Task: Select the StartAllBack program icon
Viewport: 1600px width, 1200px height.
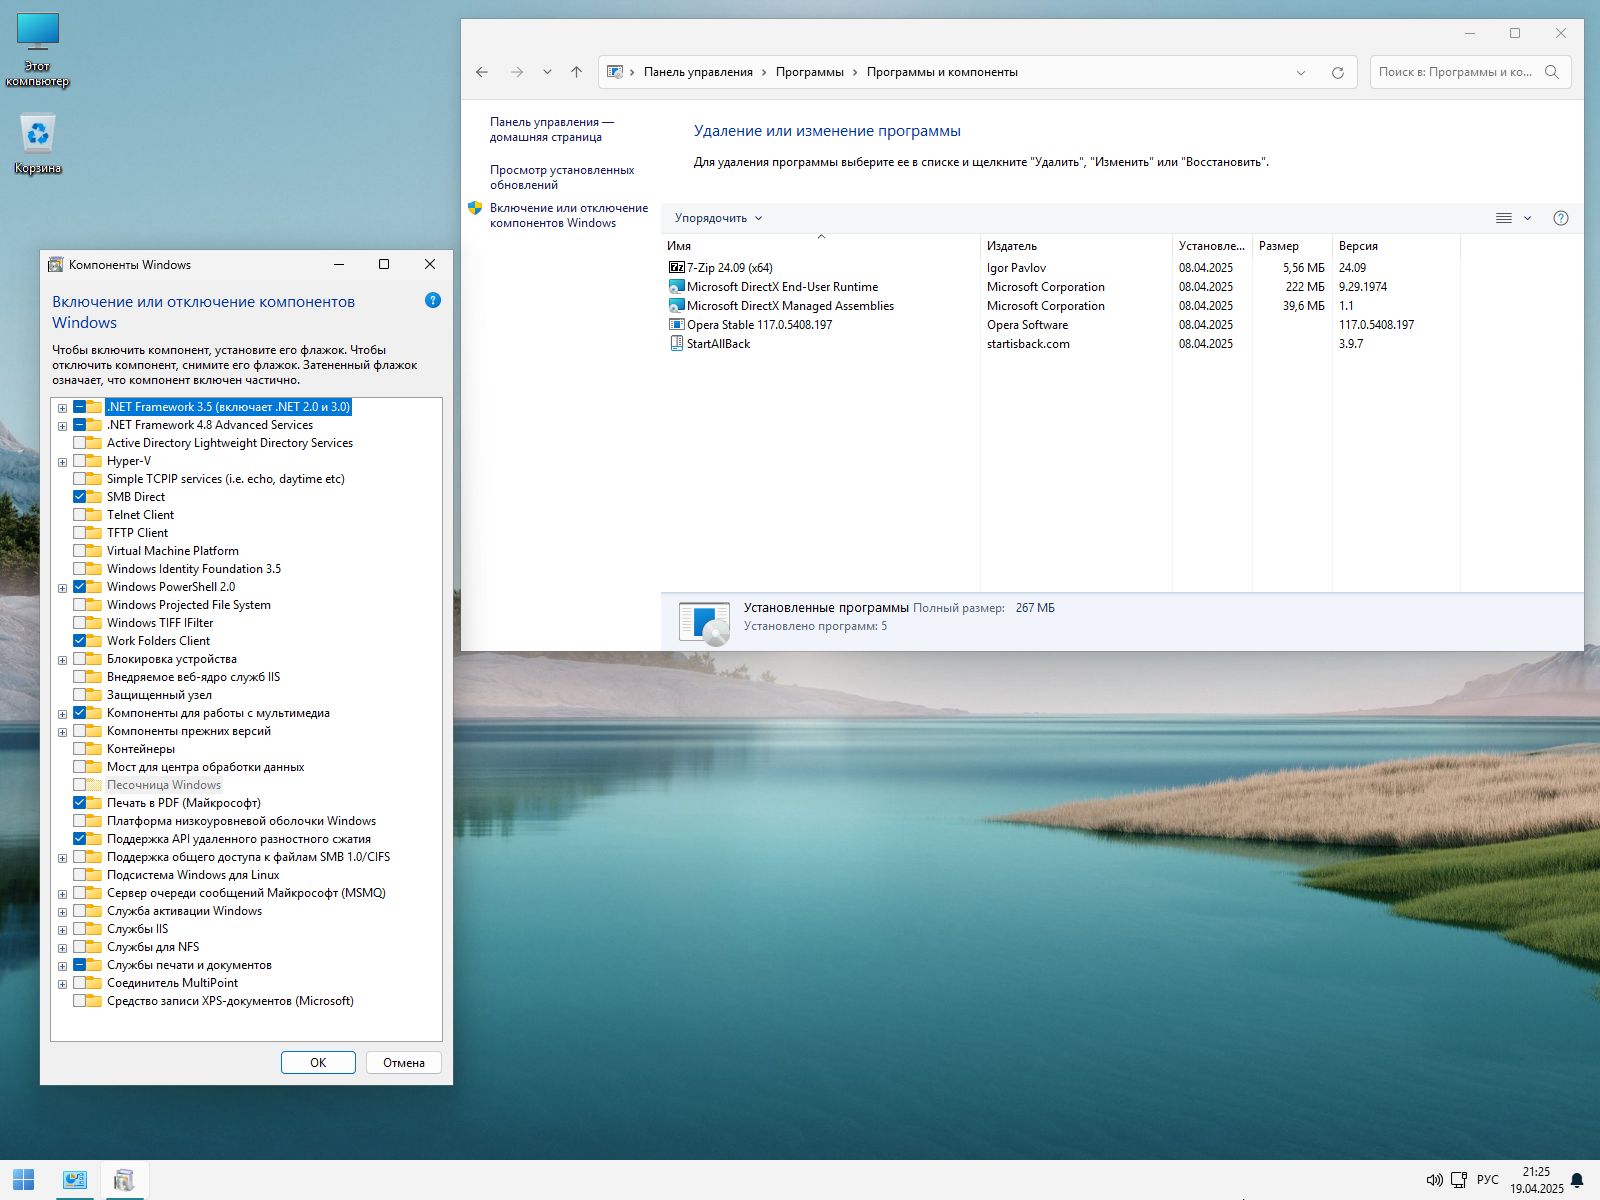Action: point(677,343)
